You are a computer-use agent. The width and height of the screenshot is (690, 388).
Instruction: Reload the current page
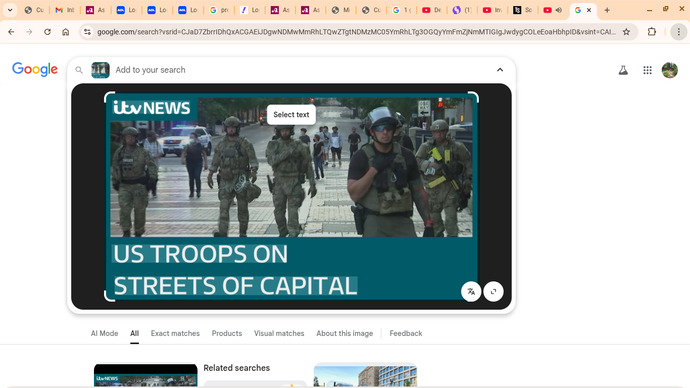point(47,32)
